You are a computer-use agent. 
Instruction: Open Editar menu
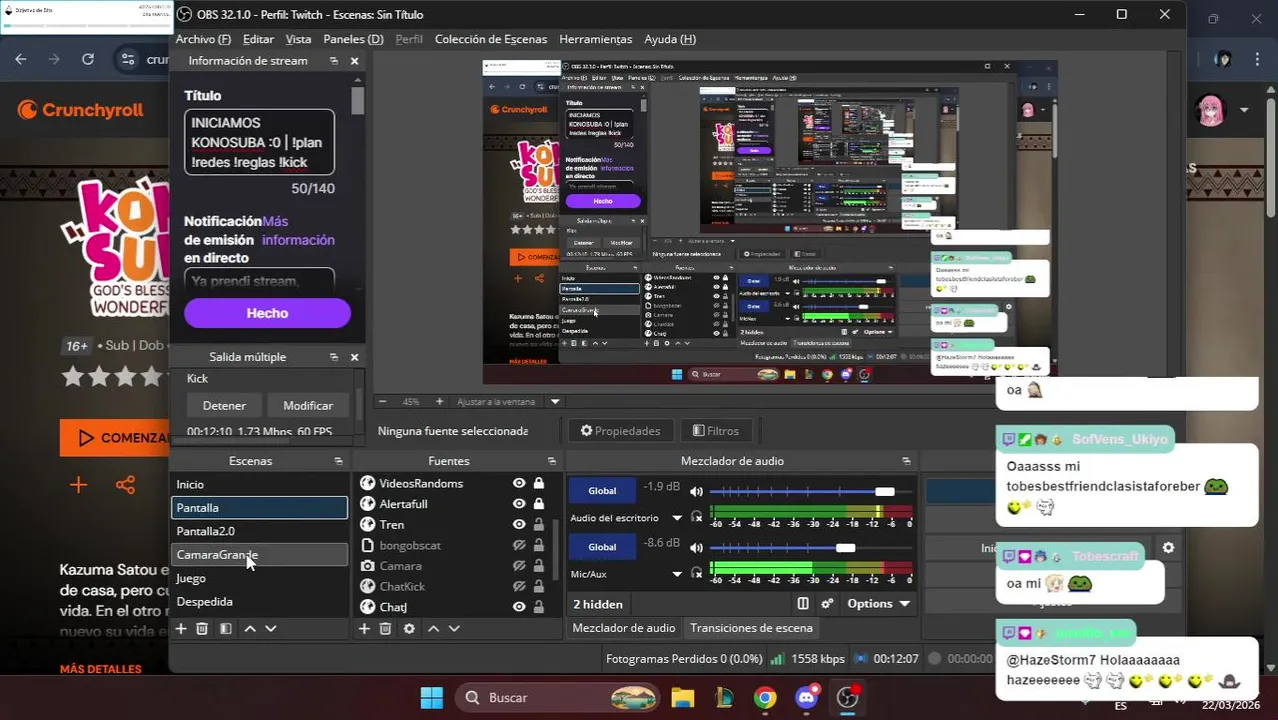pos(258,39)
